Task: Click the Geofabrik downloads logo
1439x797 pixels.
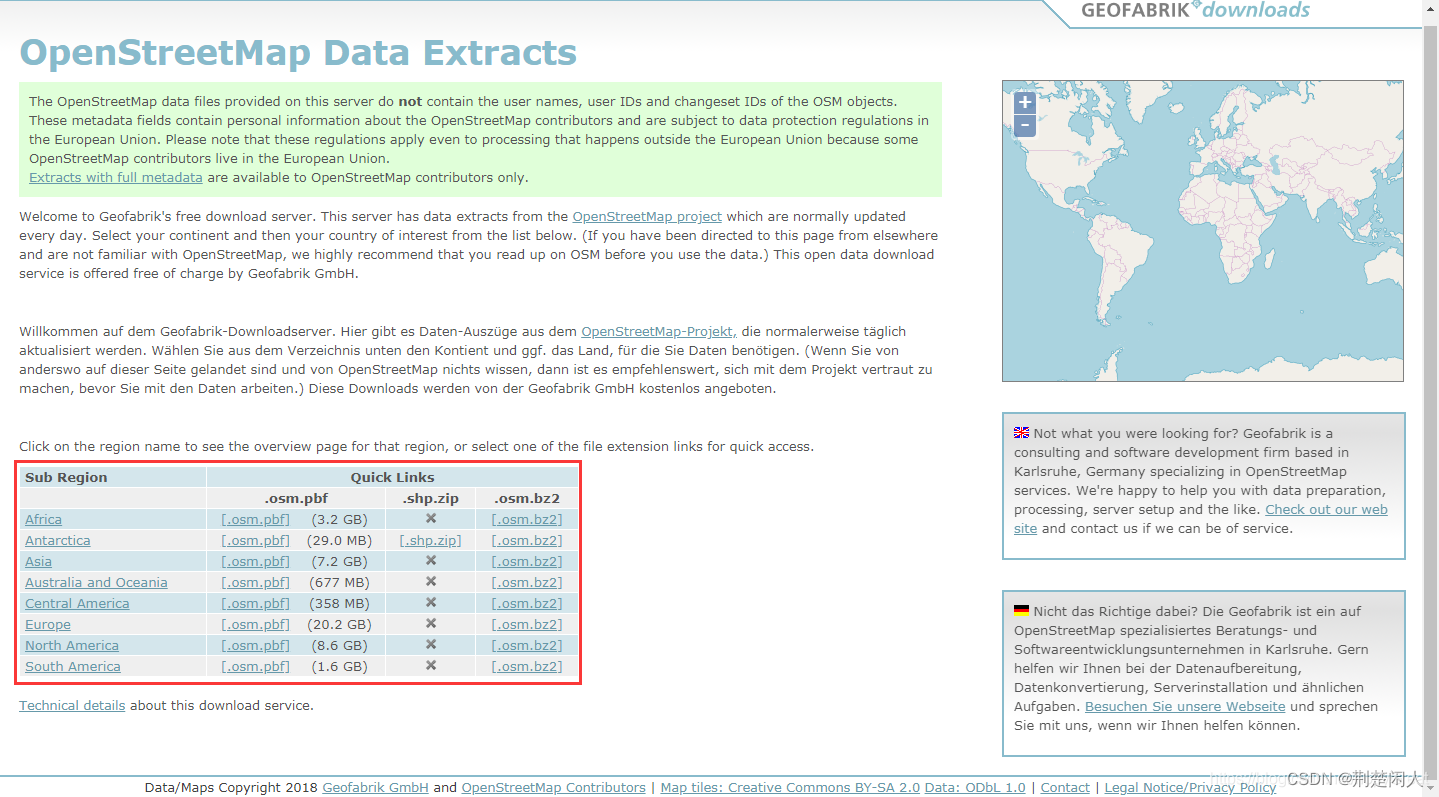Action: tap(1195, 11)
